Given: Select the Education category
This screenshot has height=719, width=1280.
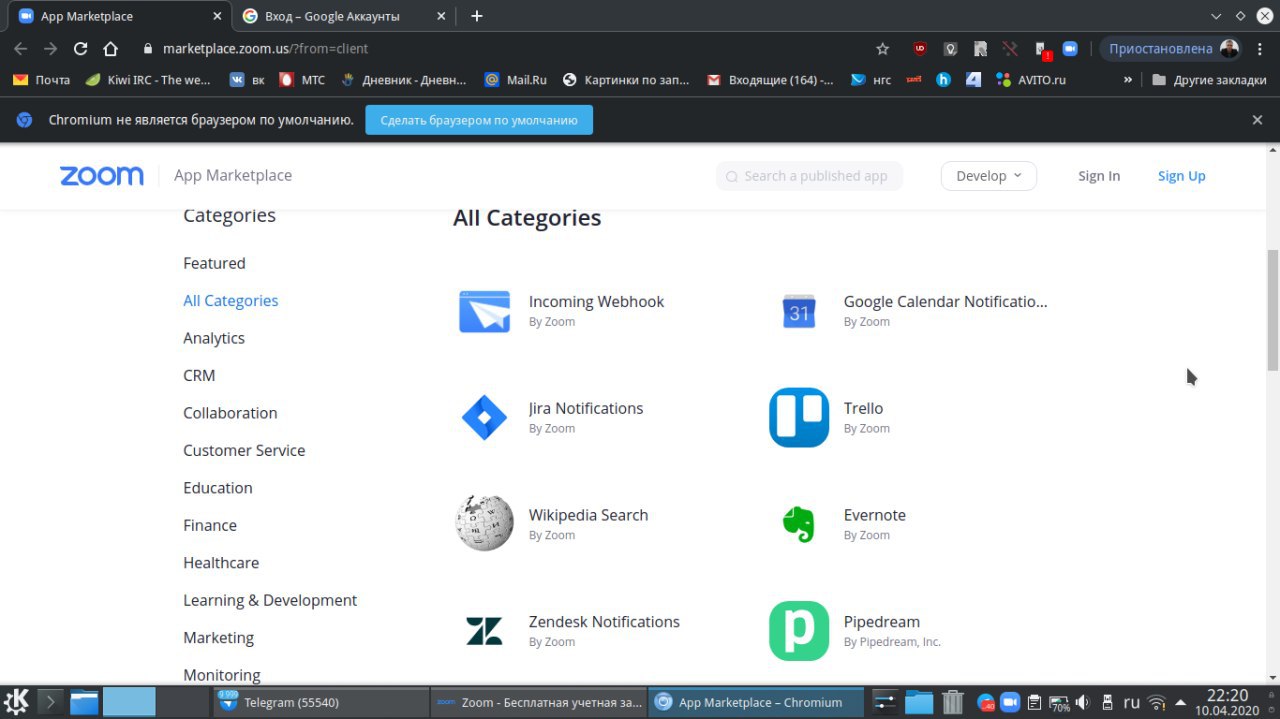Looking at the screenshot, I should 218,488.
